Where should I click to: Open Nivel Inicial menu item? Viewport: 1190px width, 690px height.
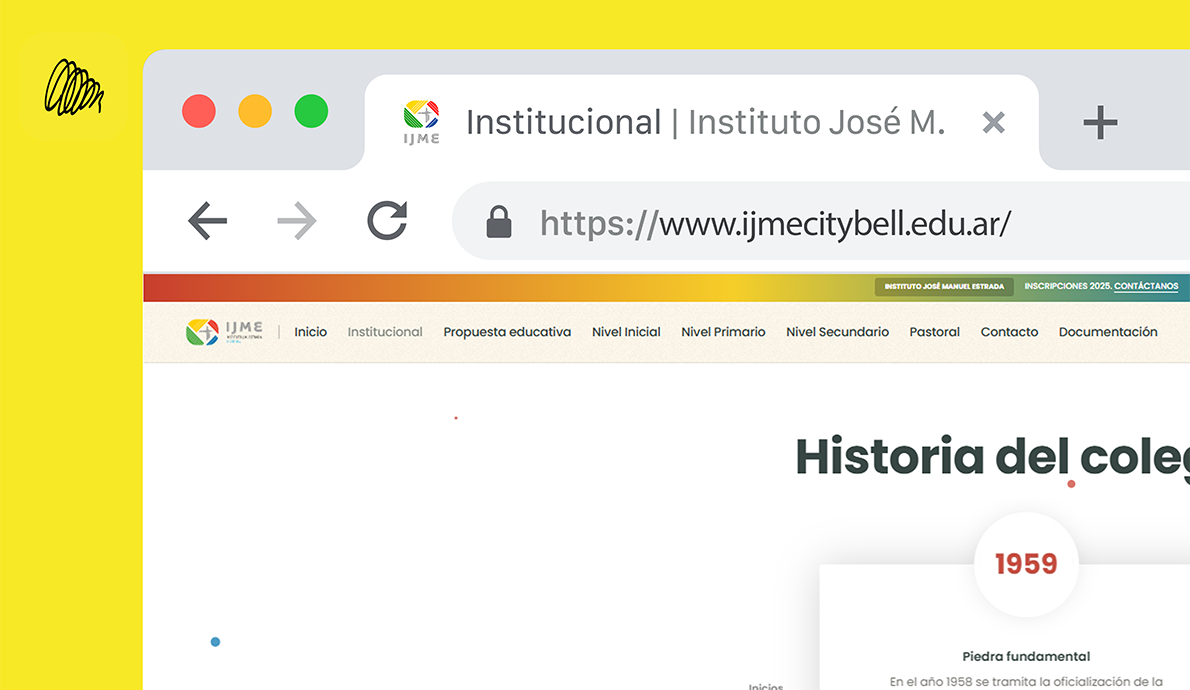pyautogui.click(x=626, y=332)
